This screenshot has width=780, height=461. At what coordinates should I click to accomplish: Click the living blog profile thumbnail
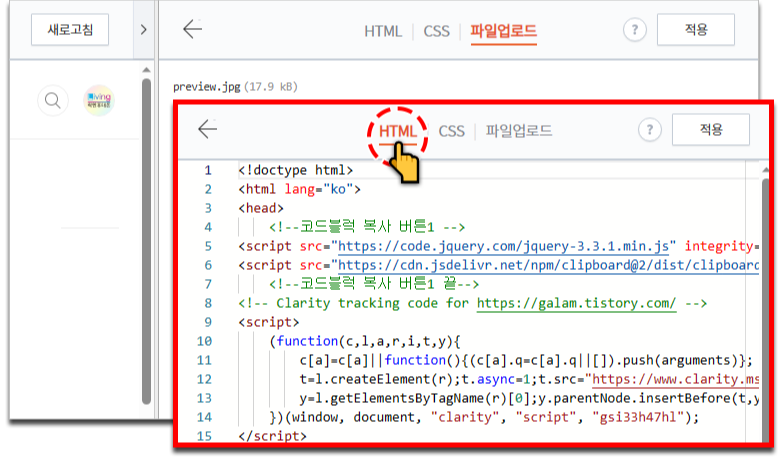pyautogui.click(x=99, y=100)
